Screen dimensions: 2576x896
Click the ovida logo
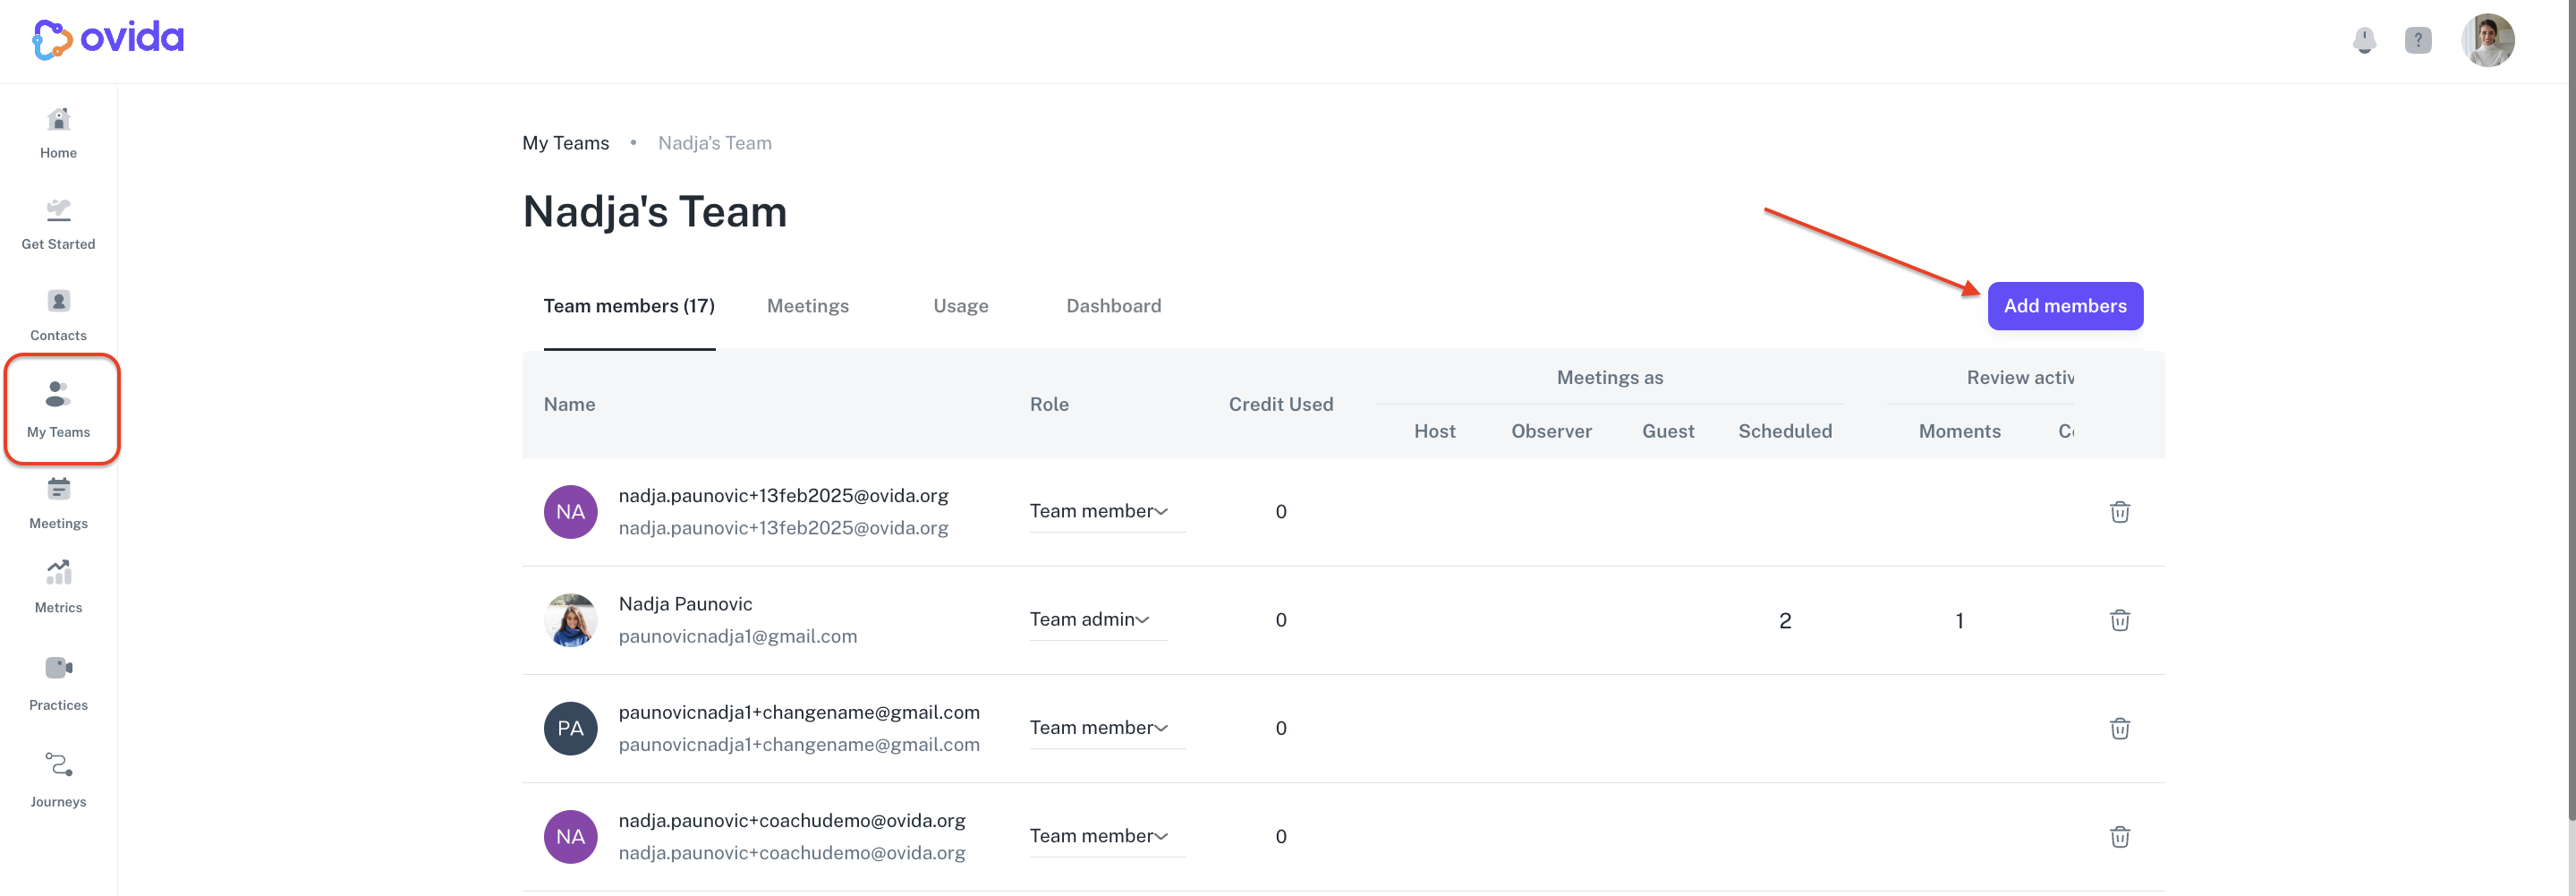108,39
